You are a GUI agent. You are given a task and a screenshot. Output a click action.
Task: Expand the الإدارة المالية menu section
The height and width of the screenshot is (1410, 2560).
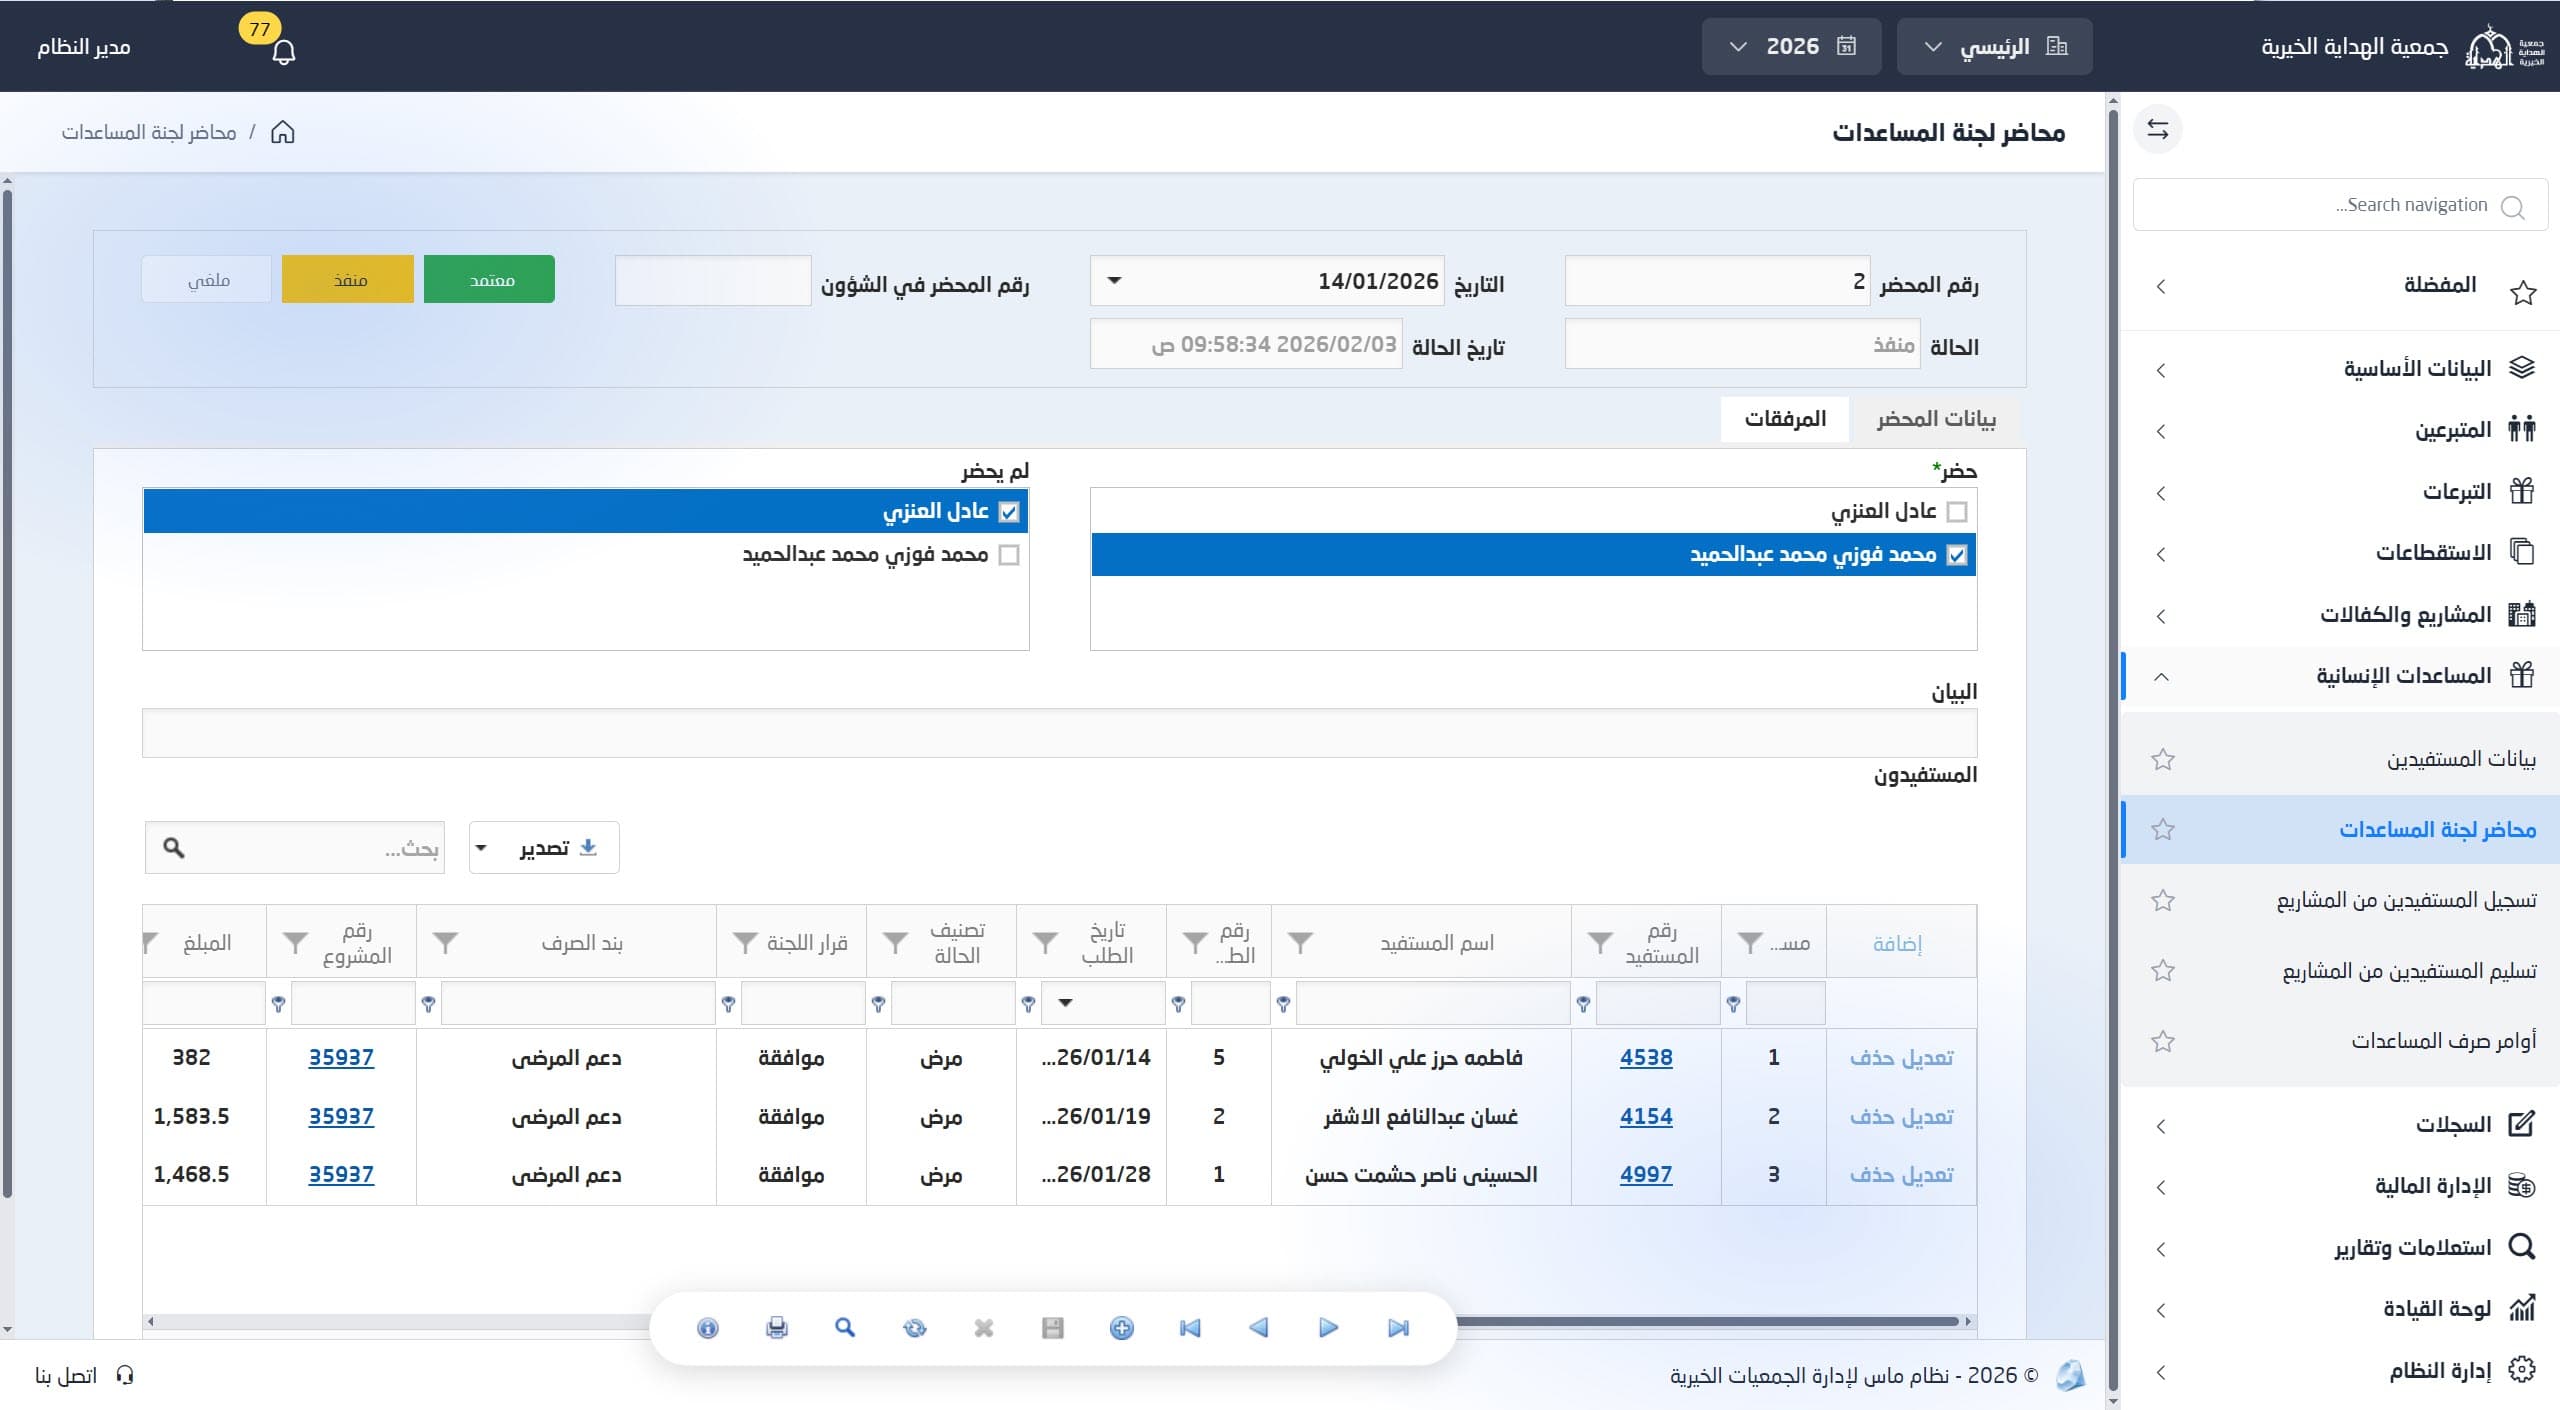tap(2340, 1187)
